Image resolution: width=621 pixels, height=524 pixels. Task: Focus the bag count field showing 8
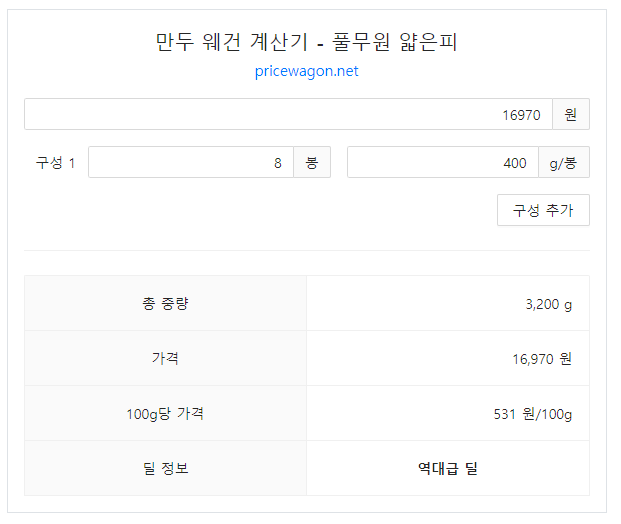click(191, 162)
